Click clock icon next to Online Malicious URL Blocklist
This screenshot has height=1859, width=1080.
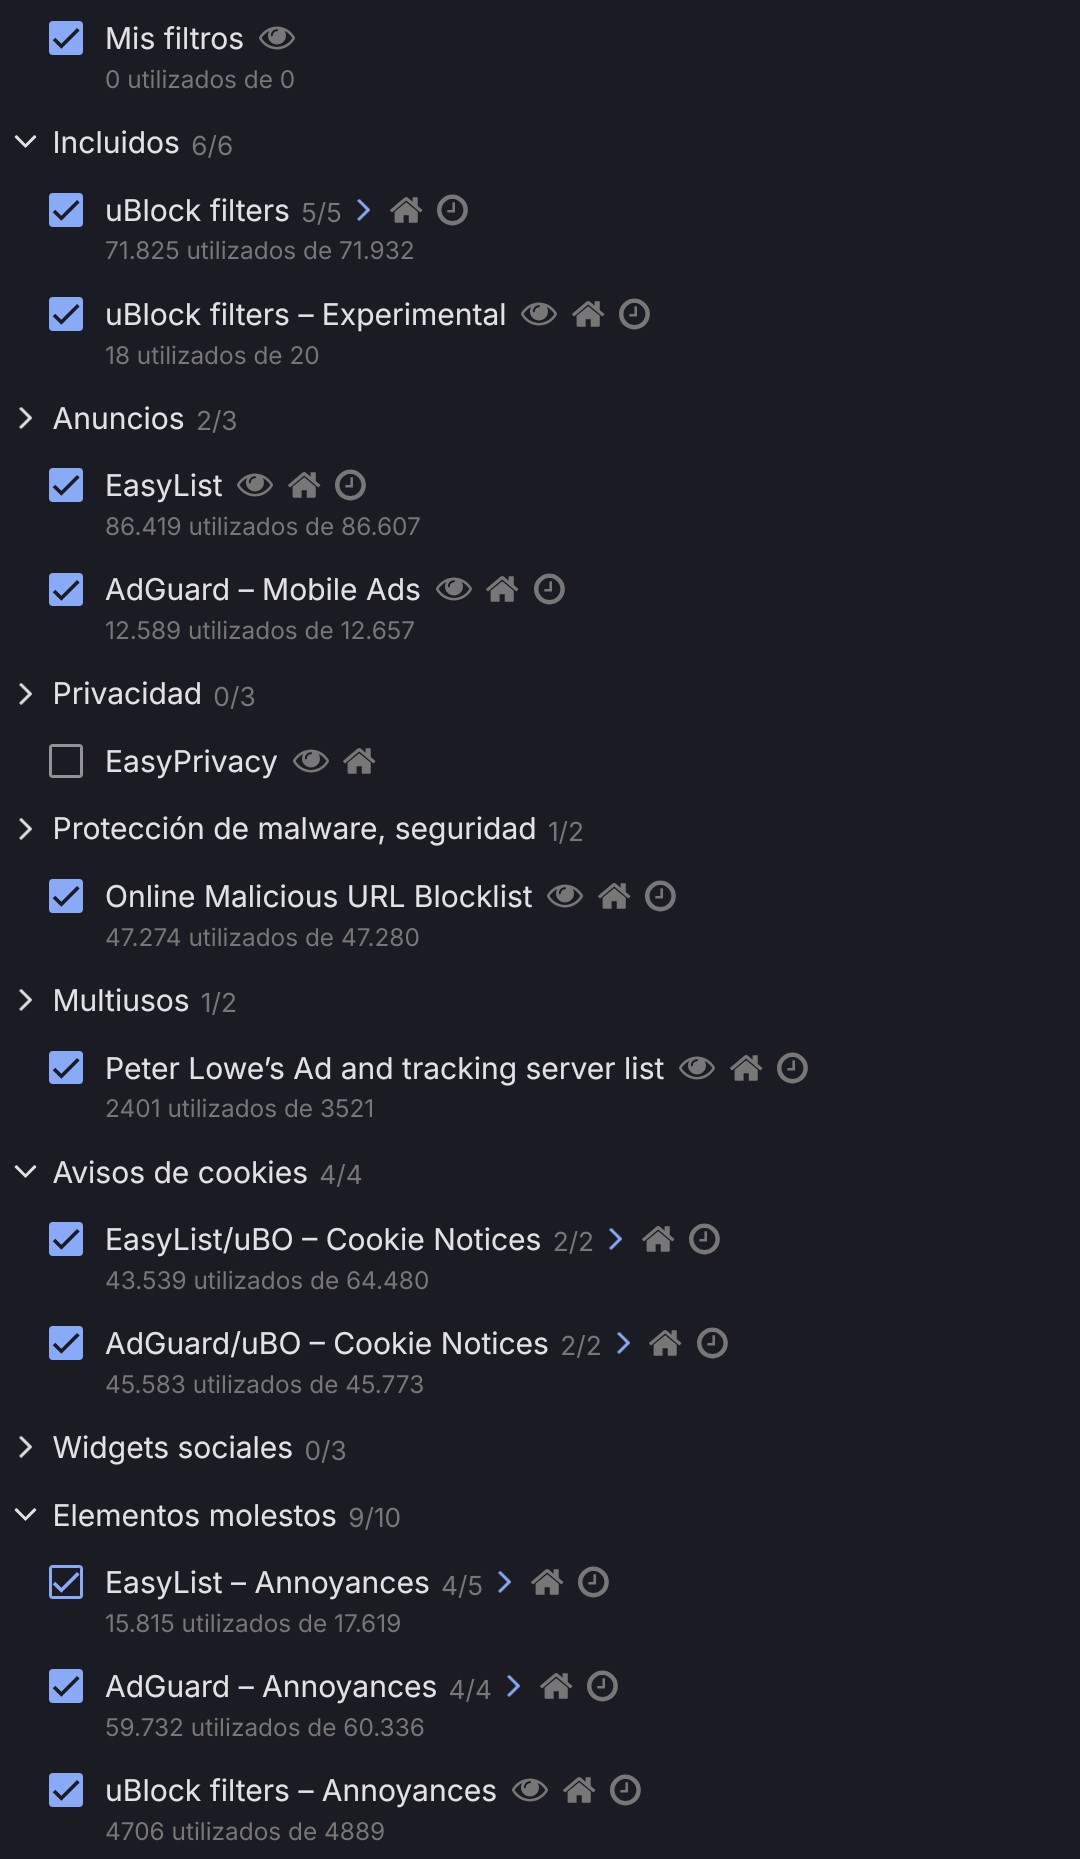tap(660, 896)
